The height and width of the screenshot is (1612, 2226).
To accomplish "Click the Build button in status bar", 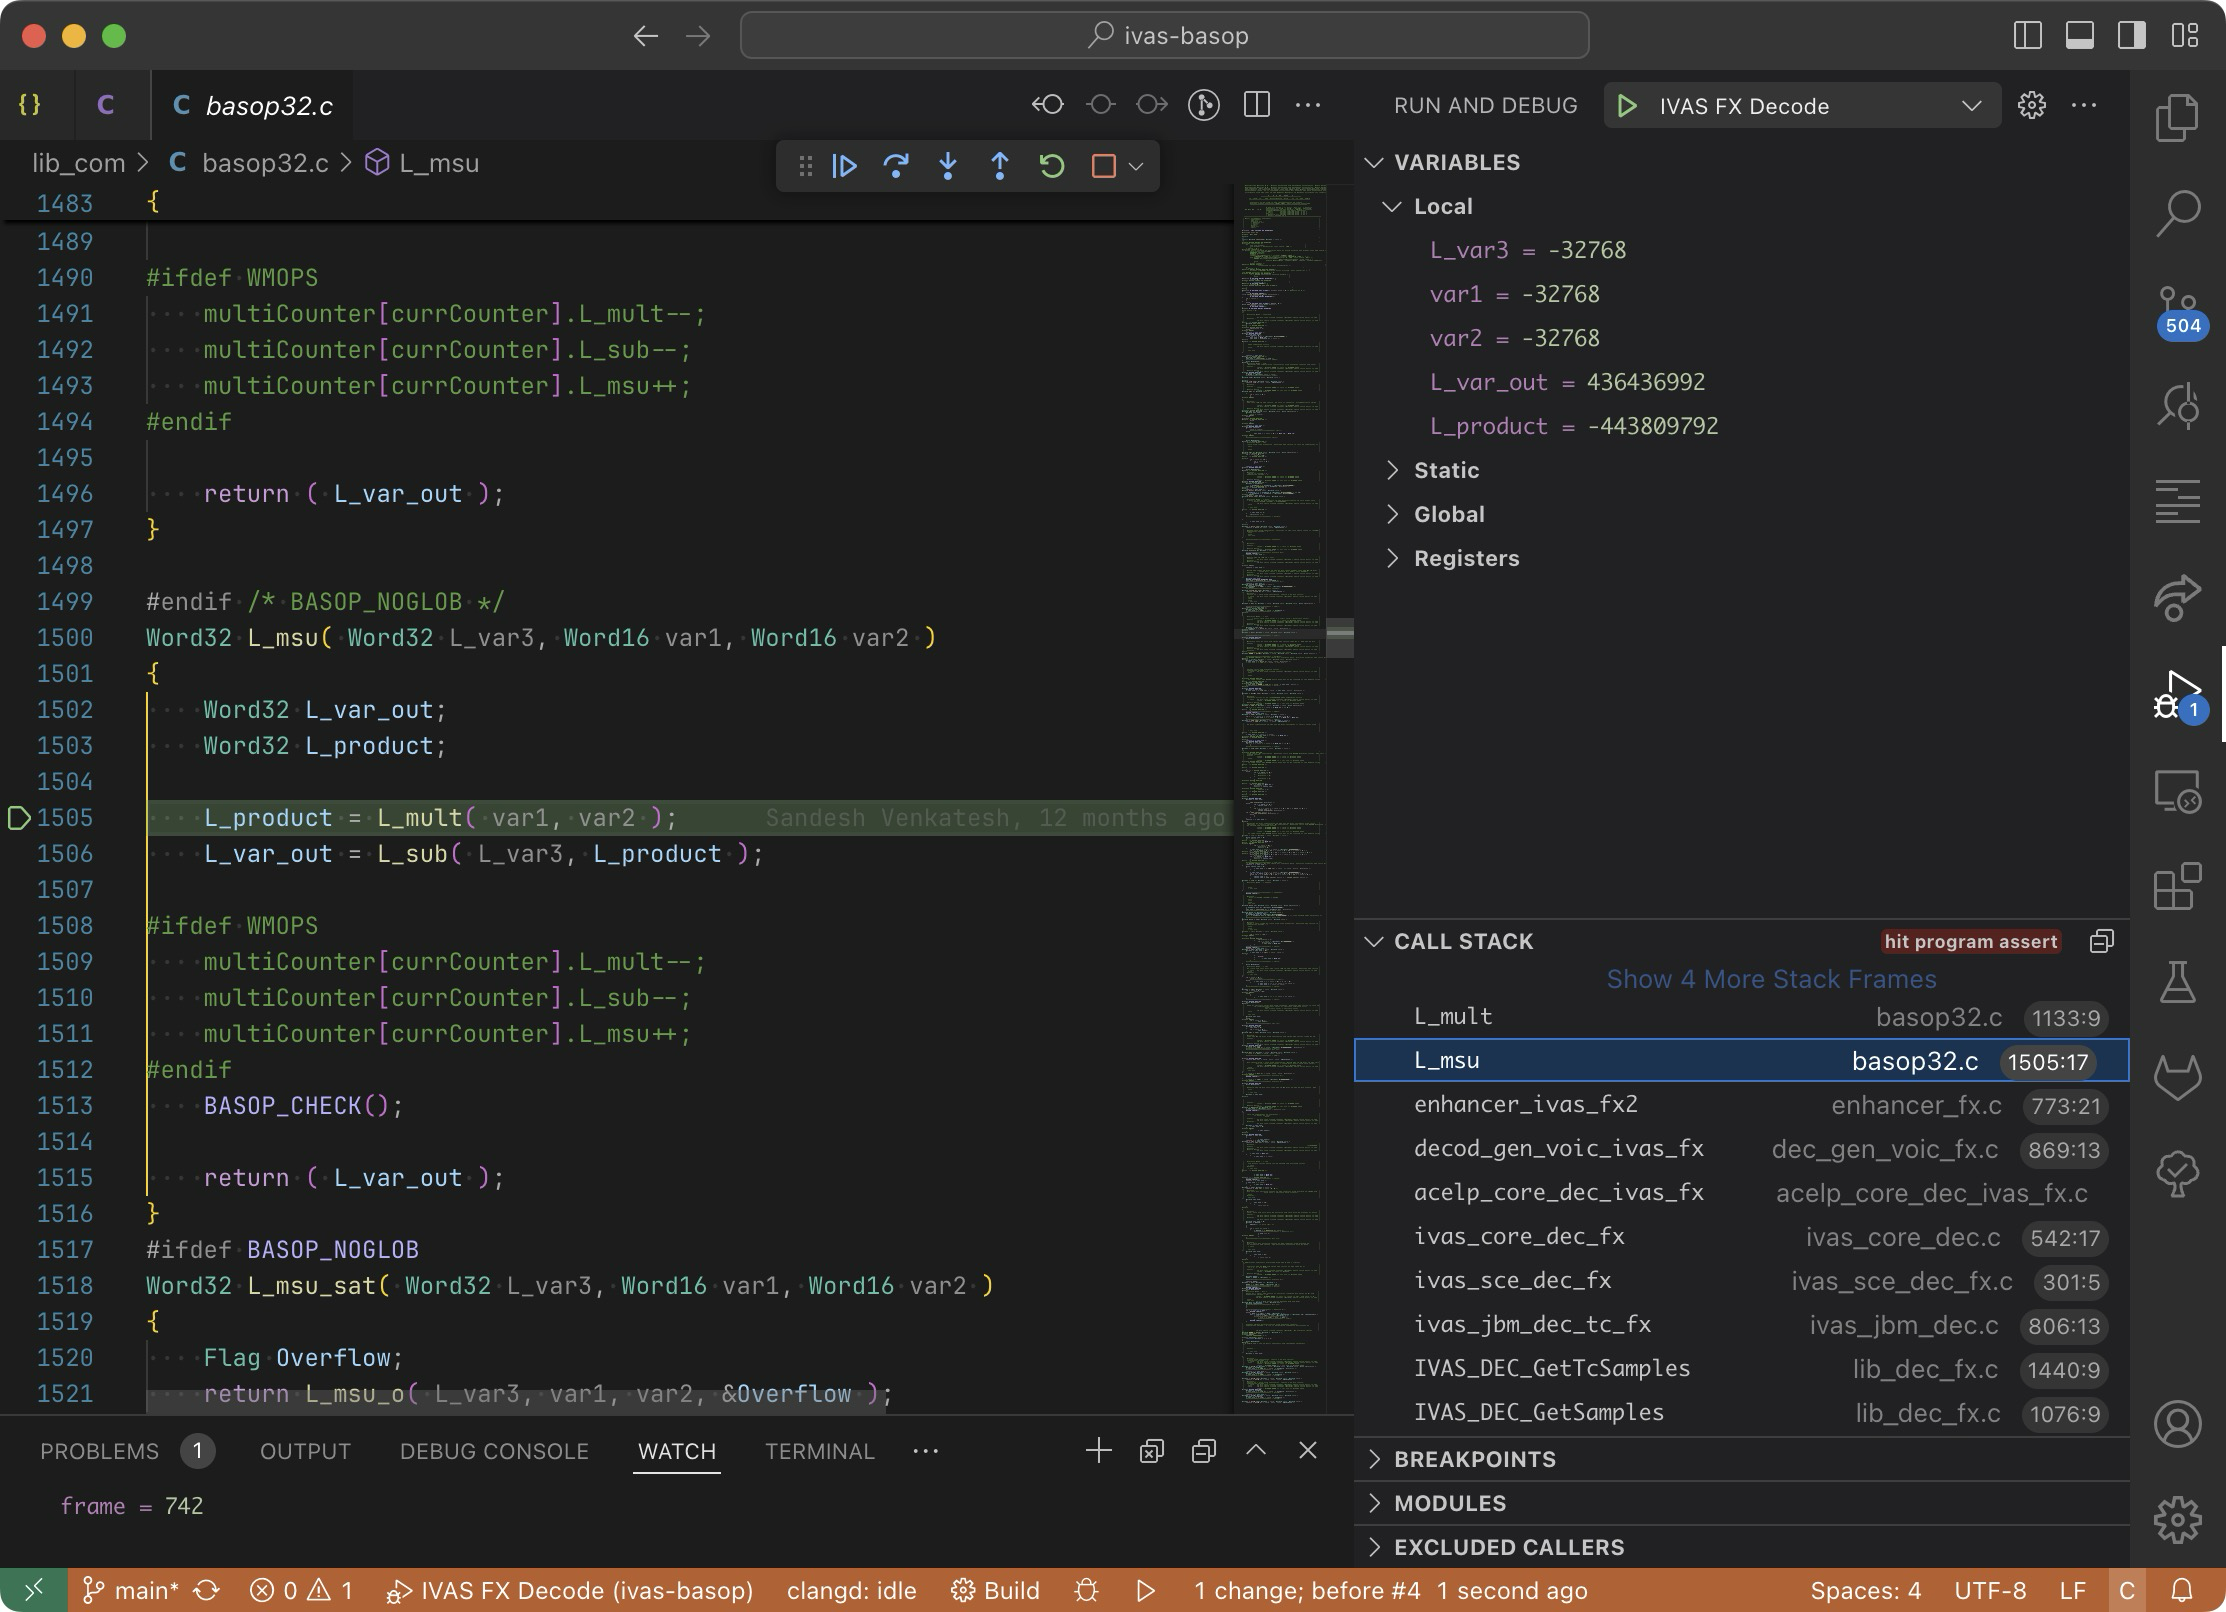I will [995, 1590].
